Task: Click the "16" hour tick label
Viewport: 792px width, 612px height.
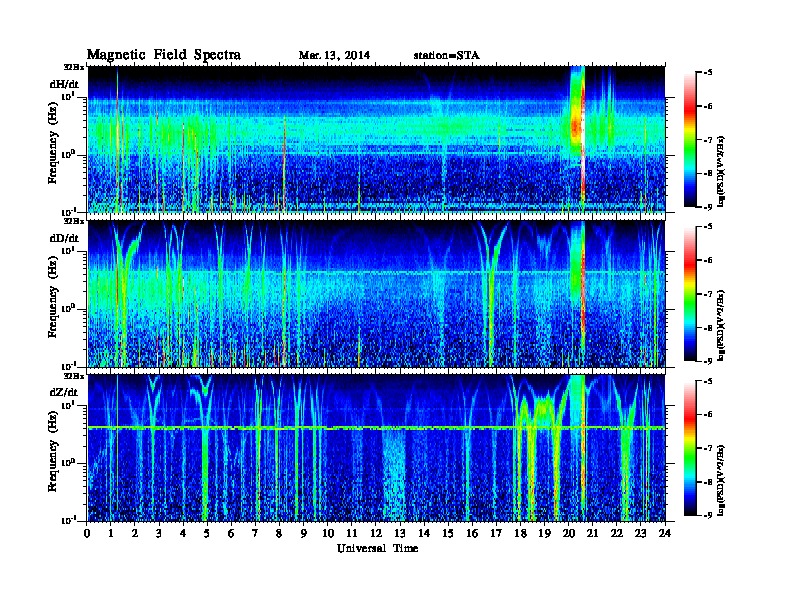Action: (x=472, y=534)
